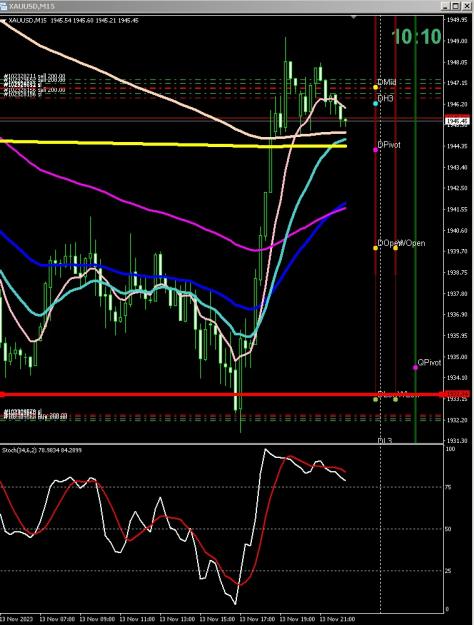The height and width of the screenshot is (625, 474).
Task: Click the current price label 1945.46
Action: (x=457, y=121)
